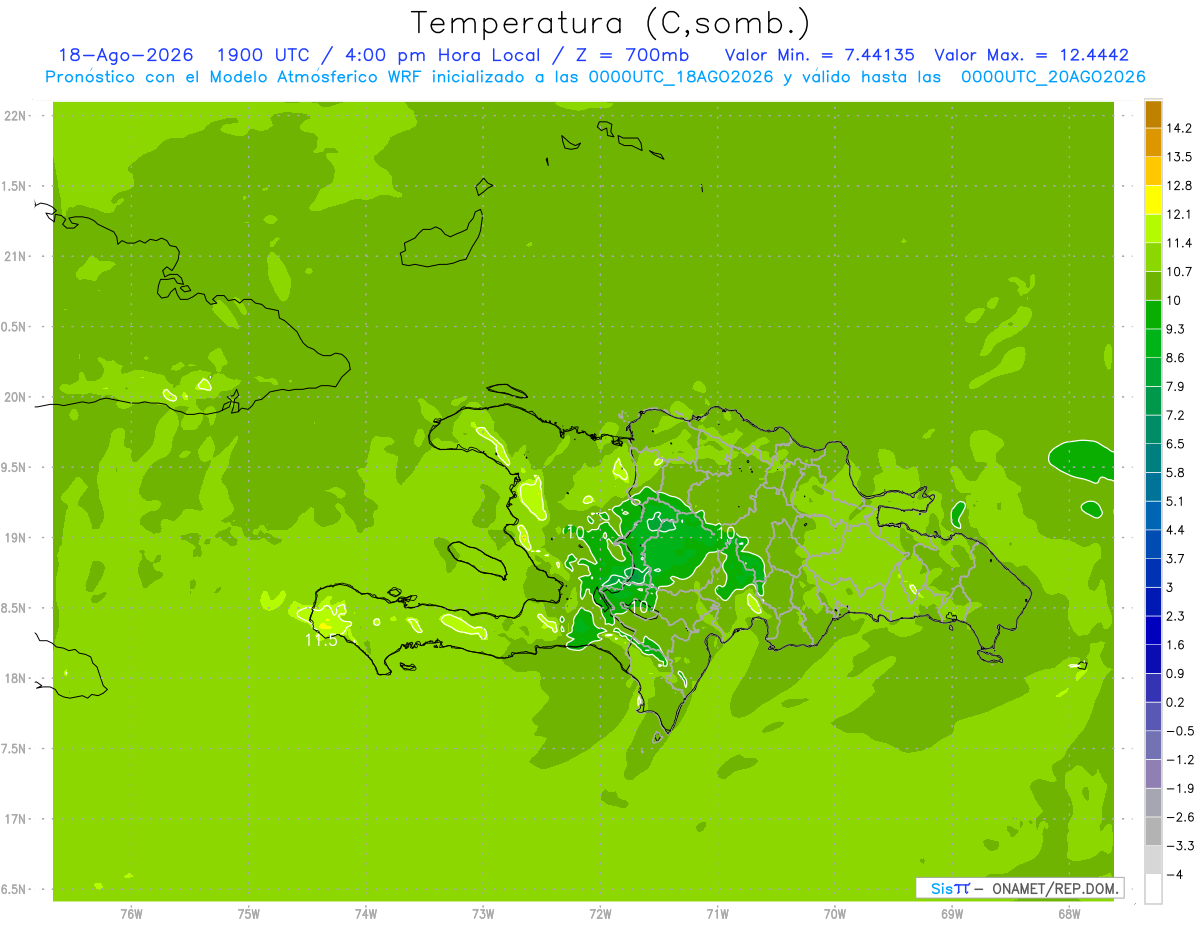
Task: Click the "5.8" color scale label
Action: 1177,473
